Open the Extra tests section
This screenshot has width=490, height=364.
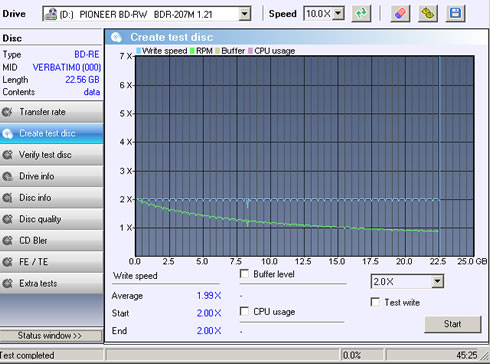click(51, 284)
